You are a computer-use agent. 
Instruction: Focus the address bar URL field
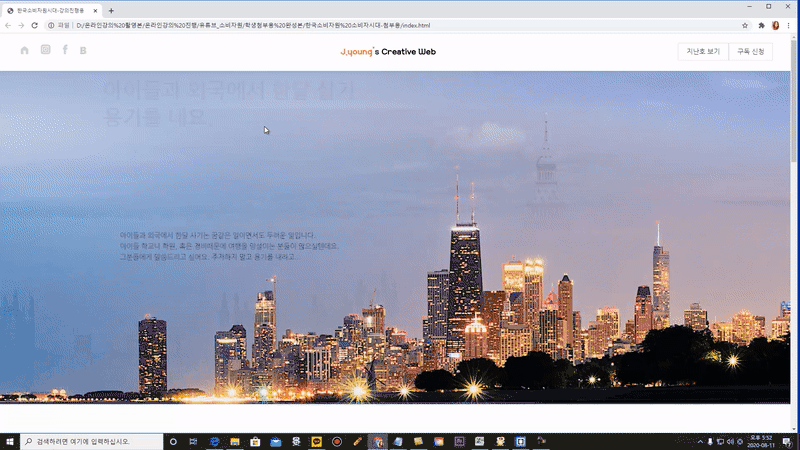pos(398,25)
